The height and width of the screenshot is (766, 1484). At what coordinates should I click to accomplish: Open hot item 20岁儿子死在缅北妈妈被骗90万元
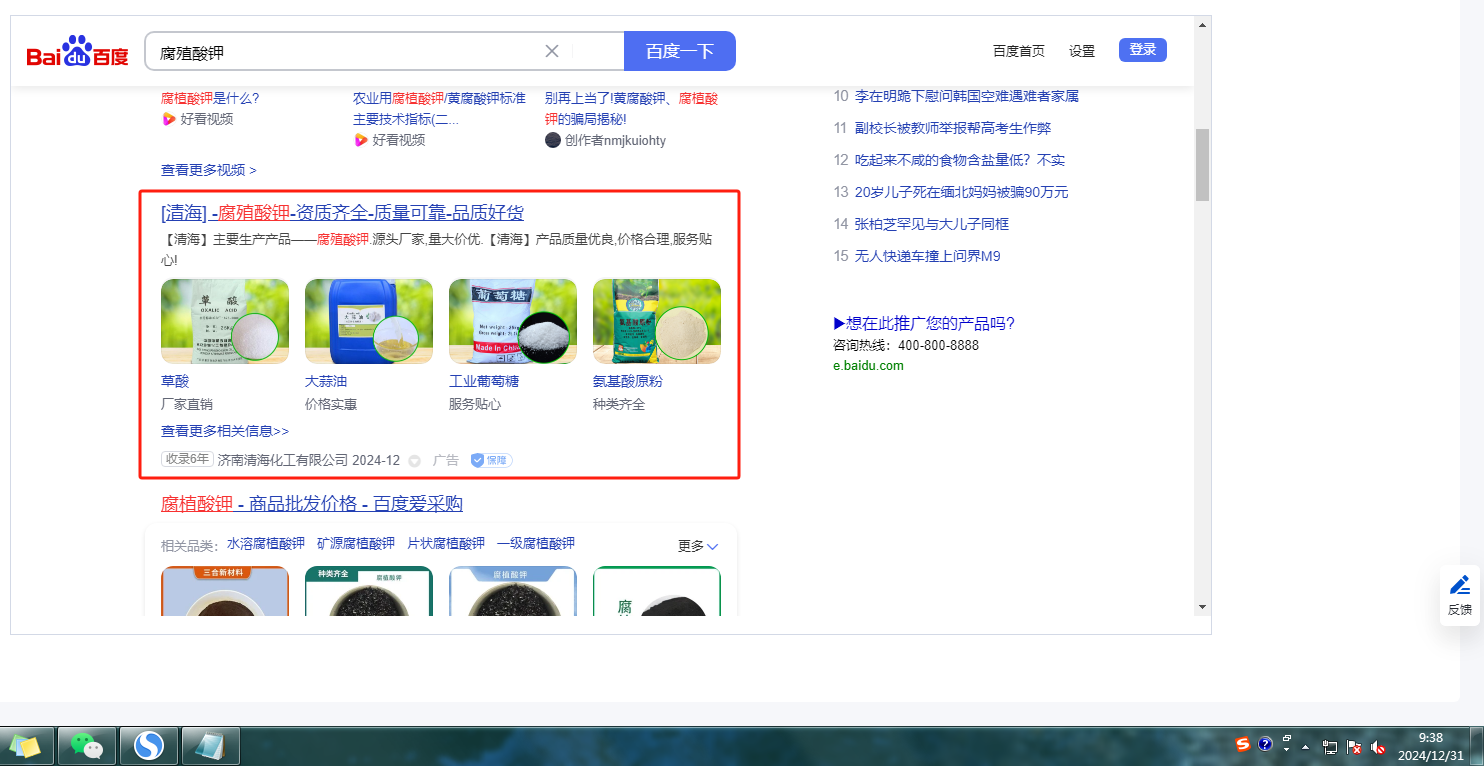point(962,192)
